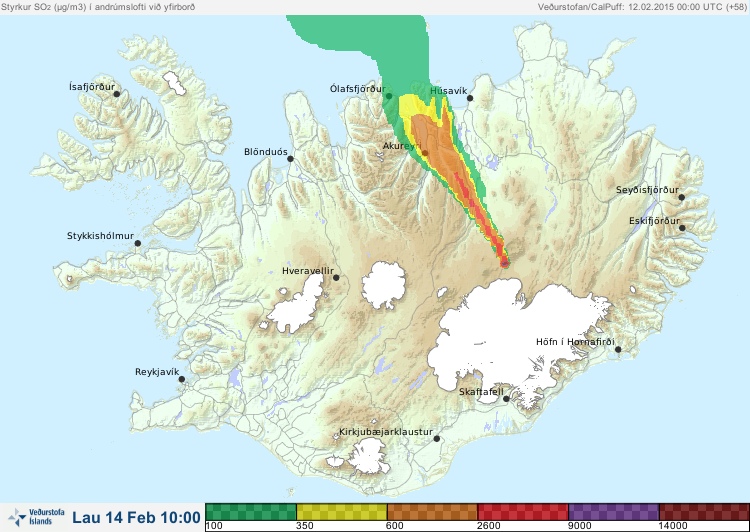The image size is (750, 532).
Task: Click the Skaftafell marker dot
Action: tap(506, 399)
